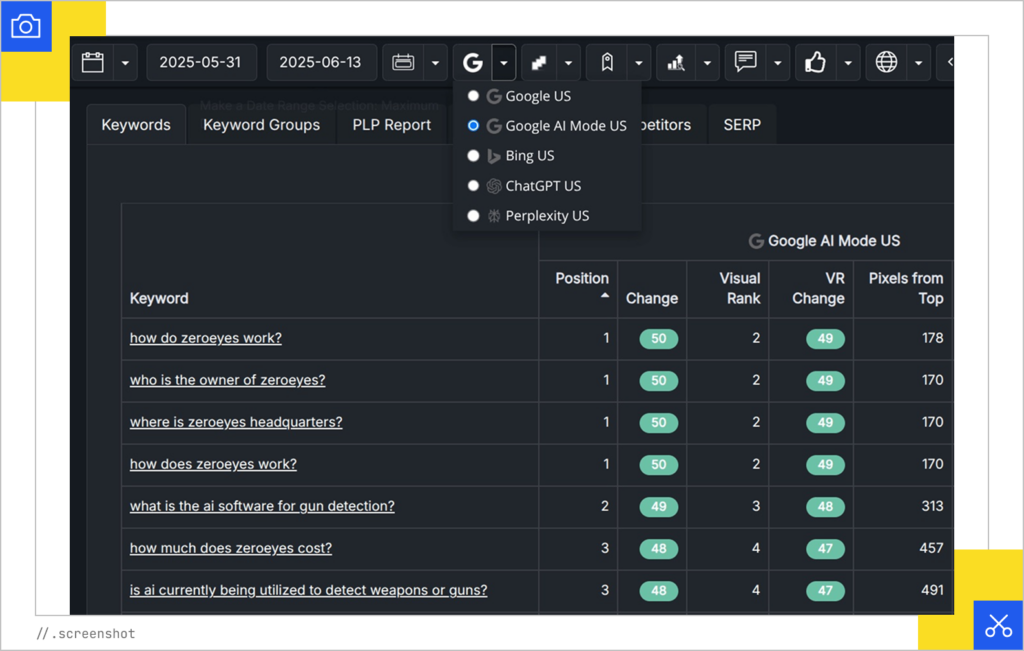The width and height of the screenshot is (1024, 651).
Task: Choose the Perplexity US radio option
Action: click(x=474, y=216)
